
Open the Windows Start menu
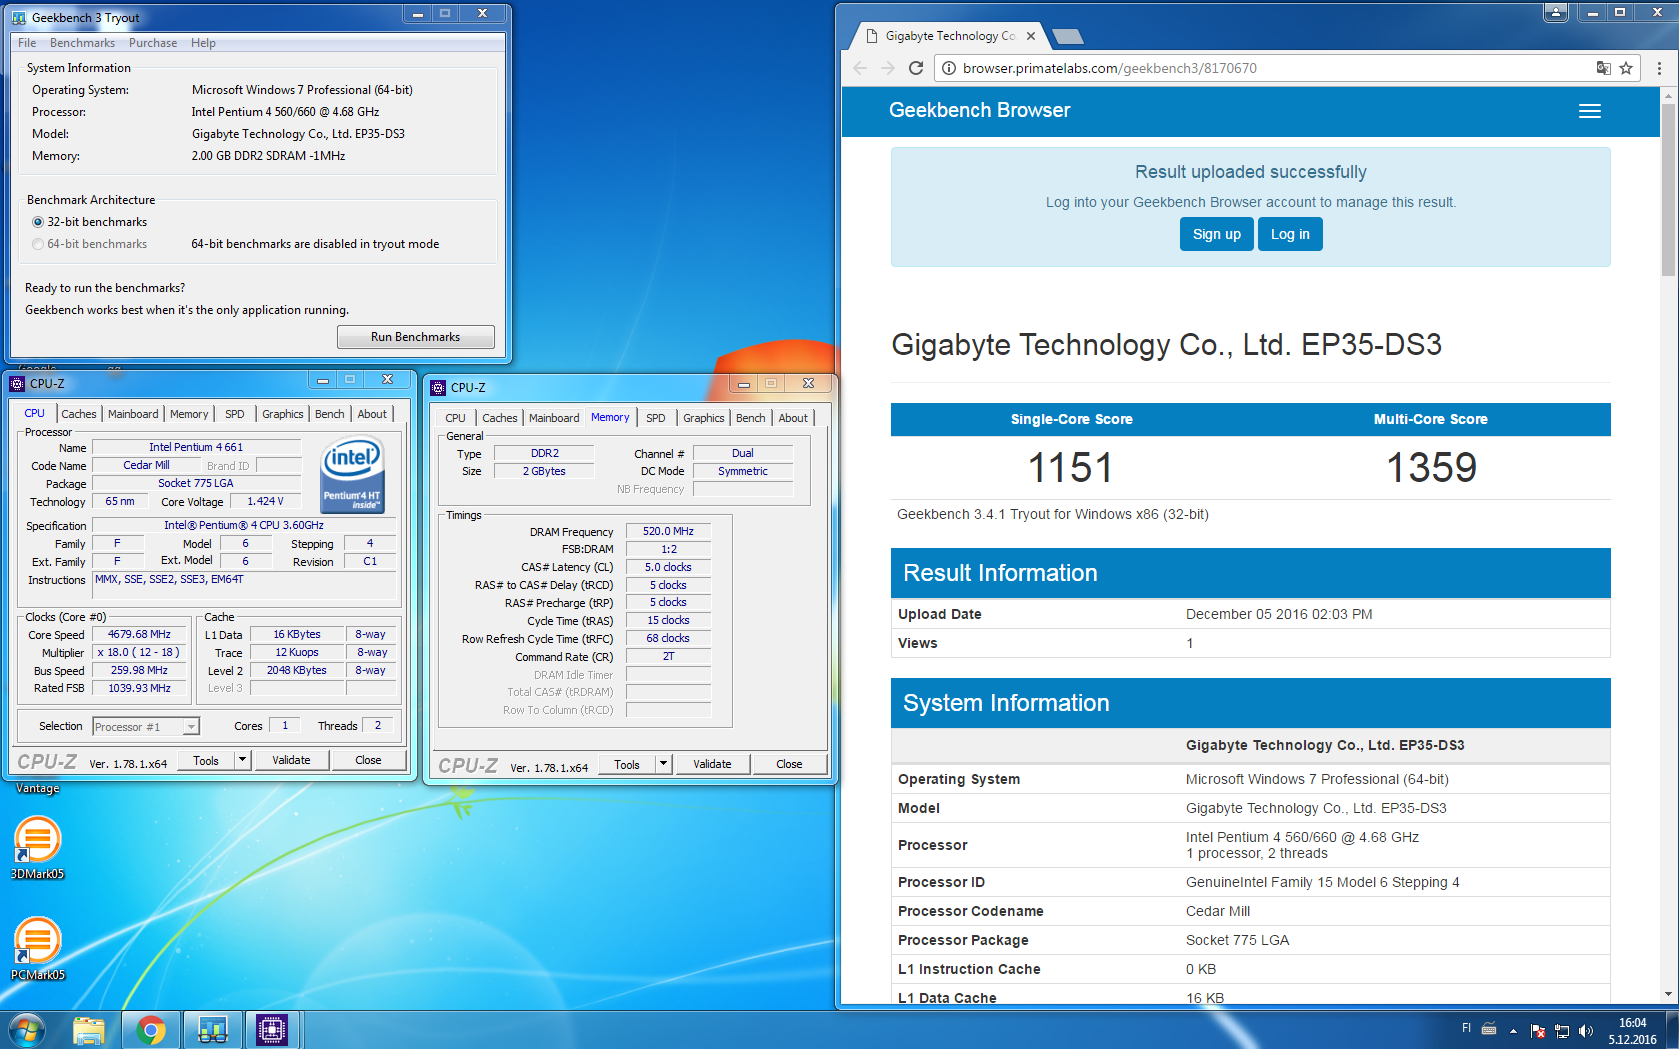tap(27, 1030)
